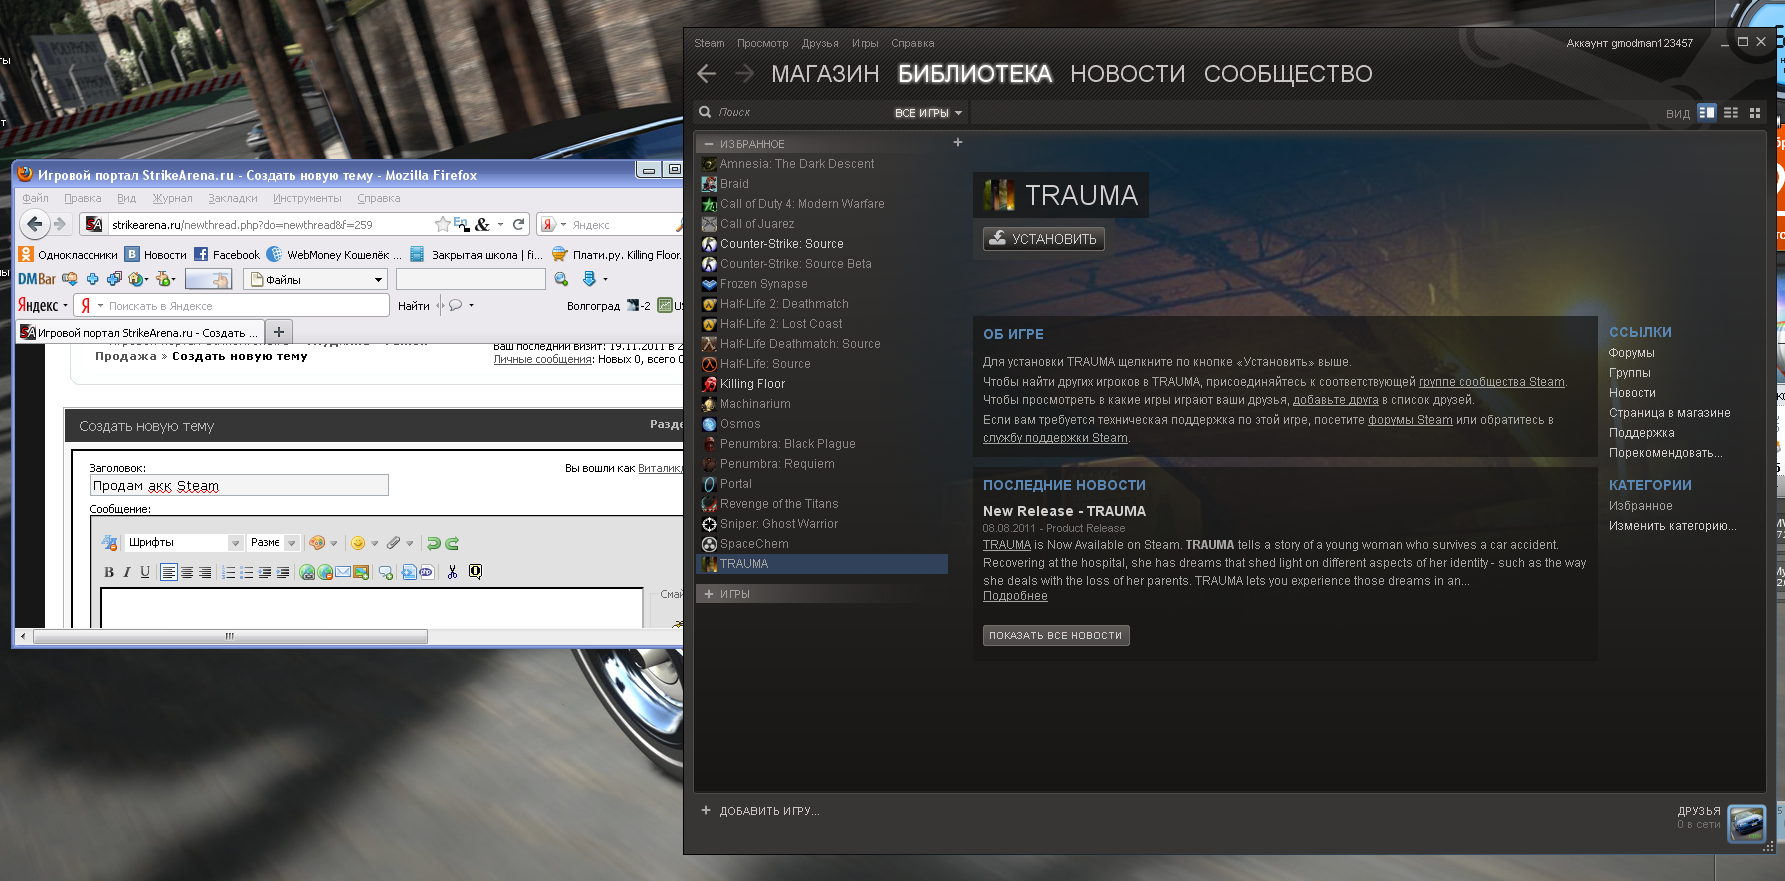Click insert image icon in editor

[x=361, y=572]
